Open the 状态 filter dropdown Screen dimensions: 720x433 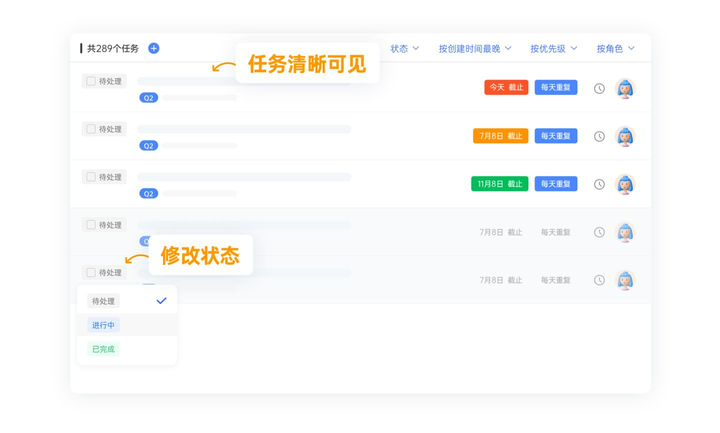click(x=405, y=48)
